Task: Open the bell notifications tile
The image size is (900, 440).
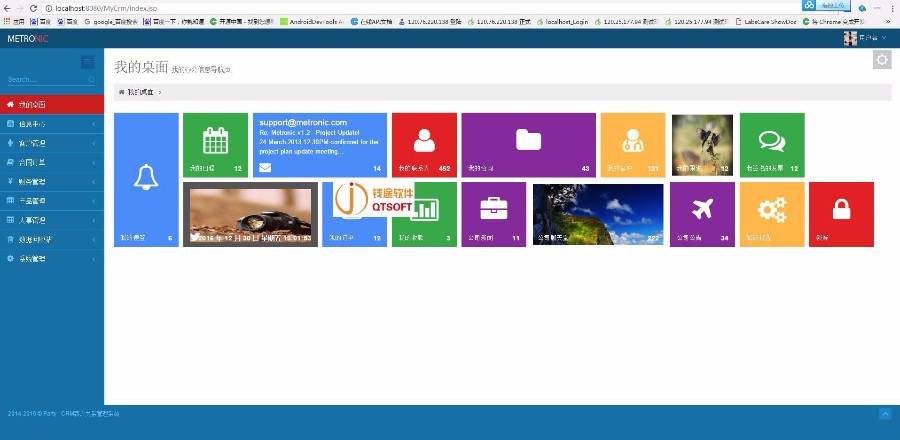Action: (x=146, y=180)
